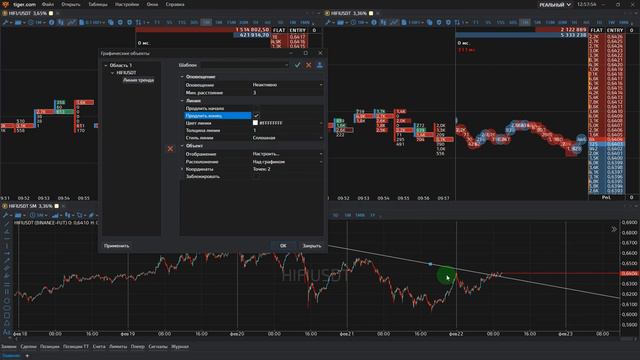The image size is (640, 360).
Task: Click pencil drawing icon in bottom chart toolbar
Action: tap(91, 215)
